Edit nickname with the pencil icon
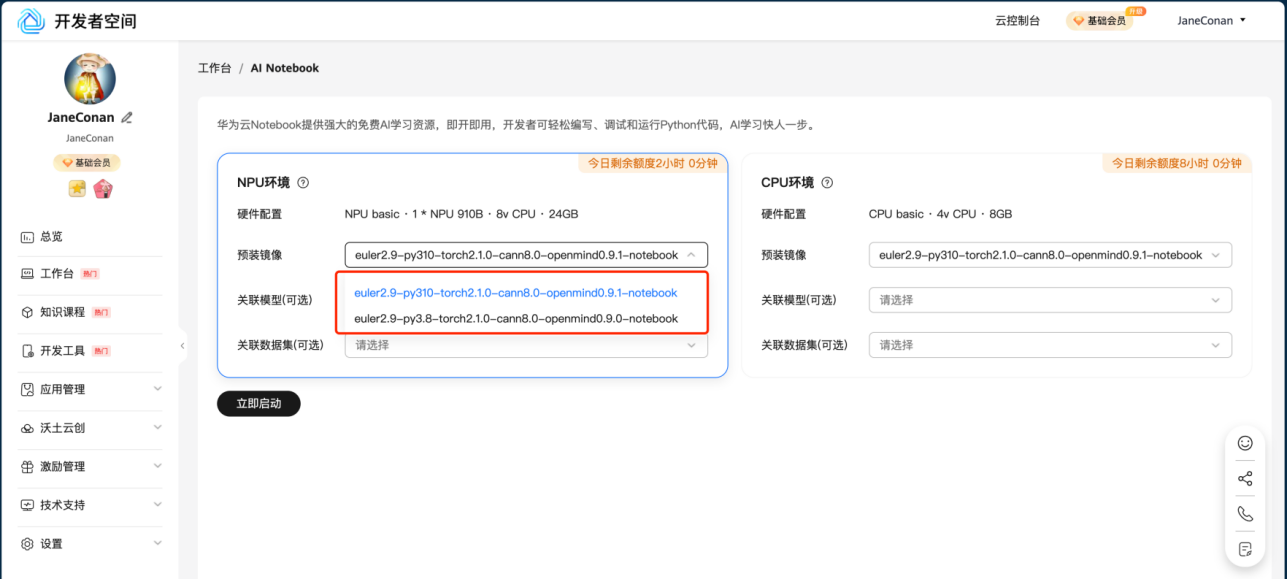1287x579 pixels. point(127,117)
